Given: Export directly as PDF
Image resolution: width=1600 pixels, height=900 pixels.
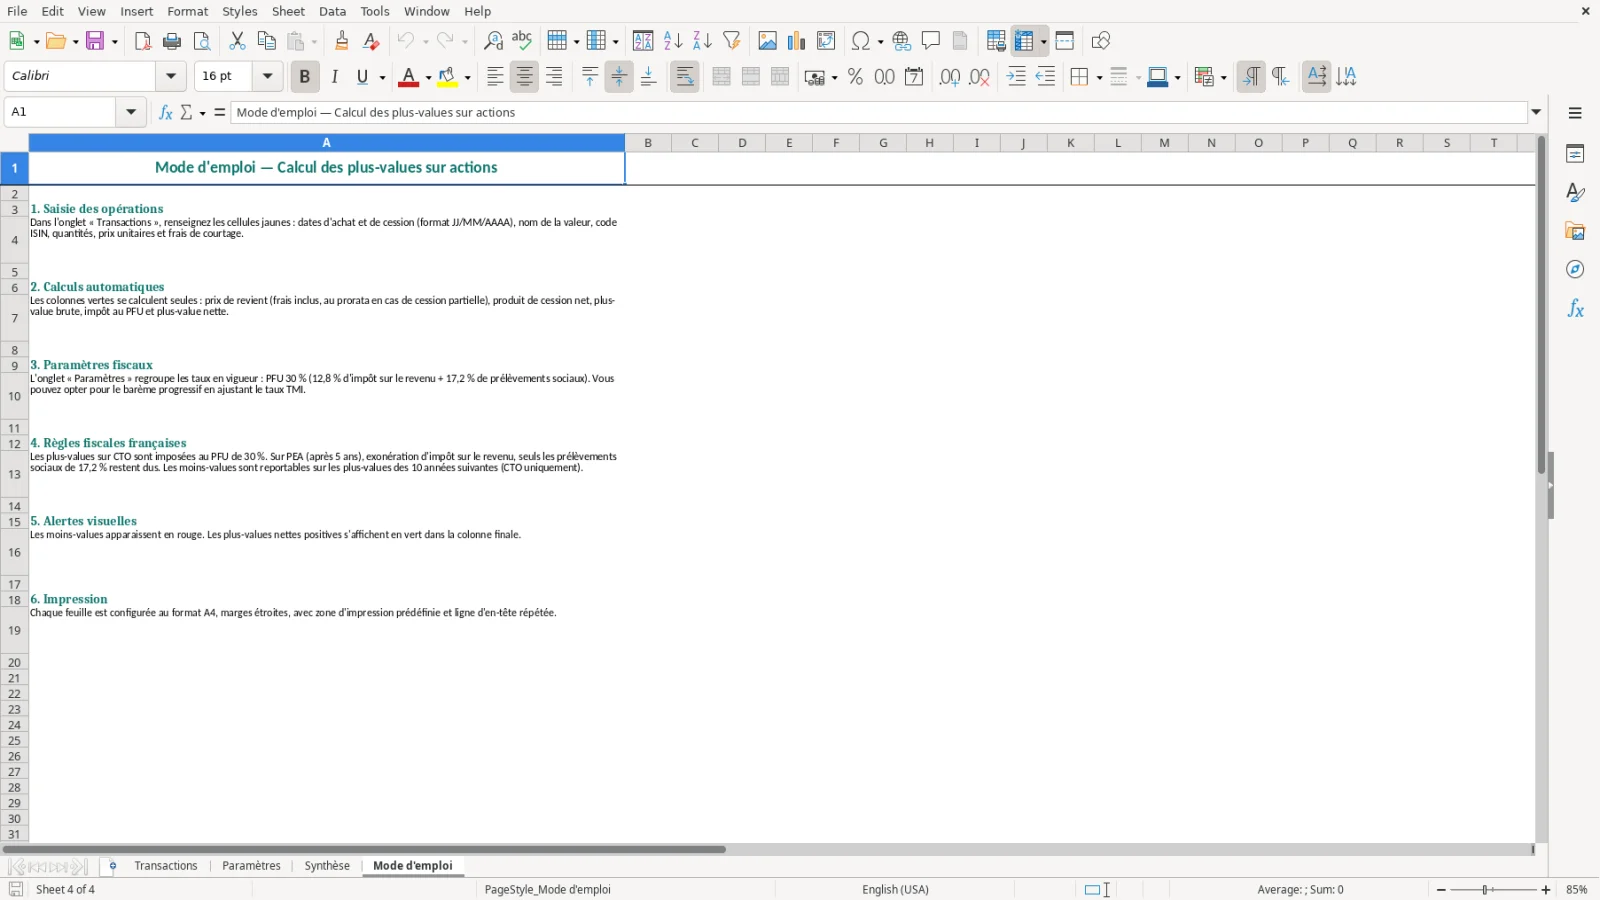Looking at the screenshot, I should coord(143,41).
